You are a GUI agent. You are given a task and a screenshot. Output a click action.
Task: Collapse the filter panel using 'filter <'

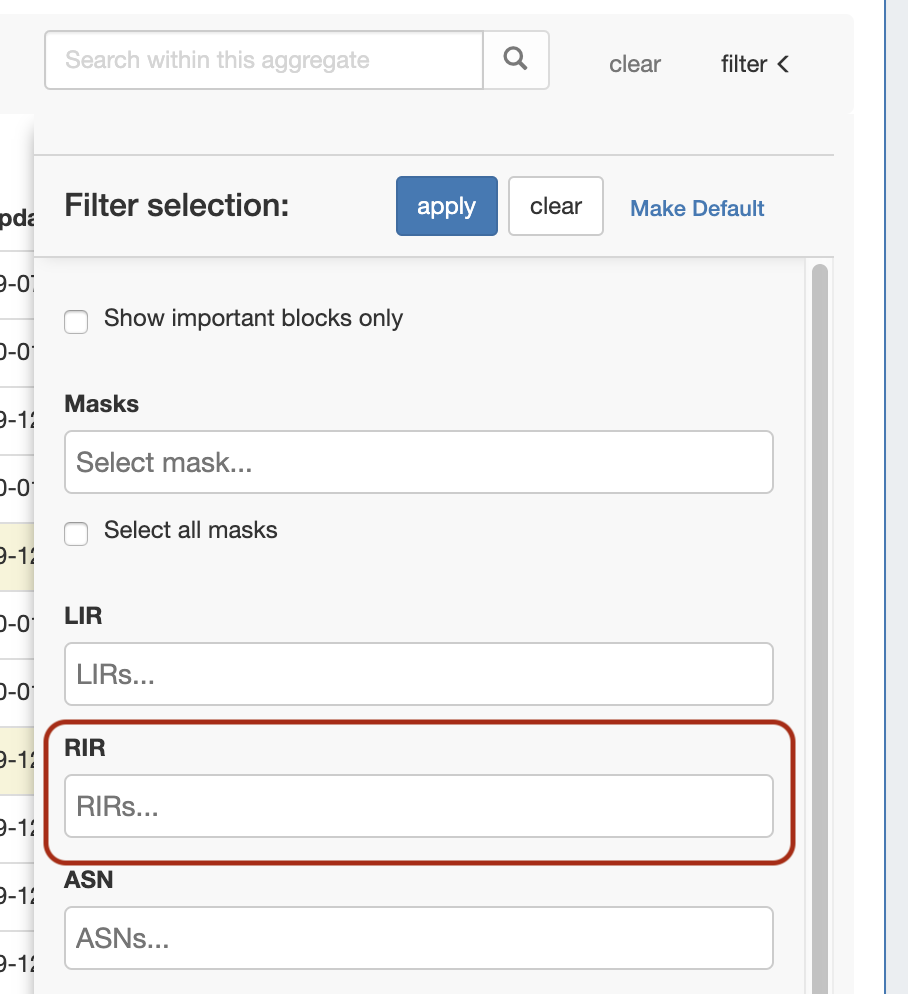coord(755,64)
